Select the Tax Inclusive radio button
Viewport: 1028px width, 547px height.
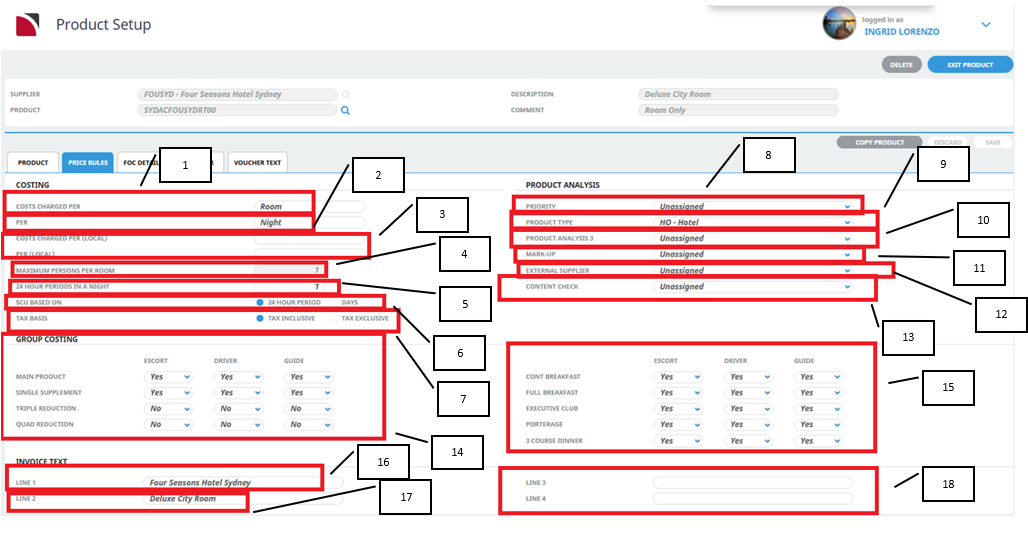coord(260,318)
